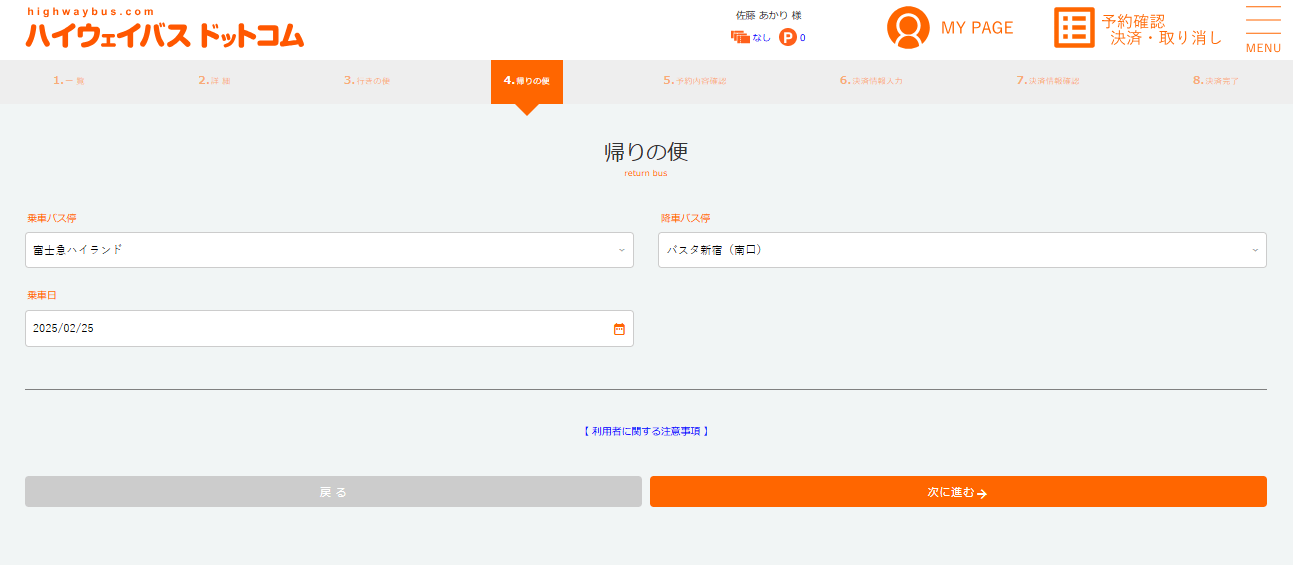Go to step 1. 一覧 tab
Image resolution: width=1293 pixels, height=565 pixels.
pos(69,81)
